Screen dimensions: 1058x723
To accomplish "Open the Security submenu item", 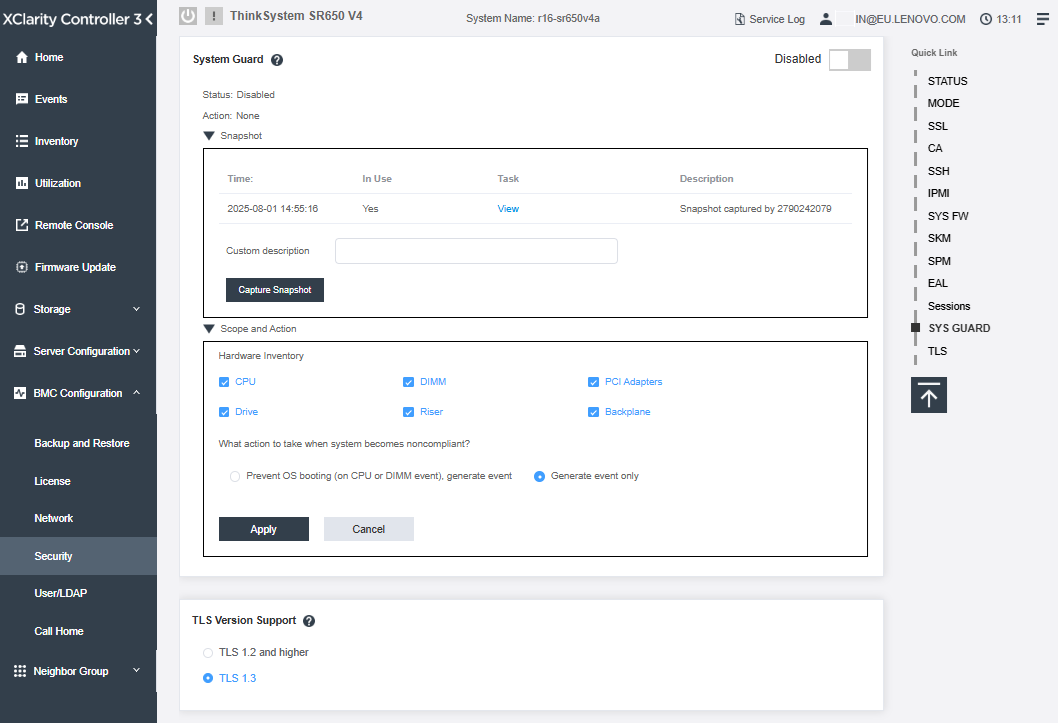I will [x=78, y=556].
